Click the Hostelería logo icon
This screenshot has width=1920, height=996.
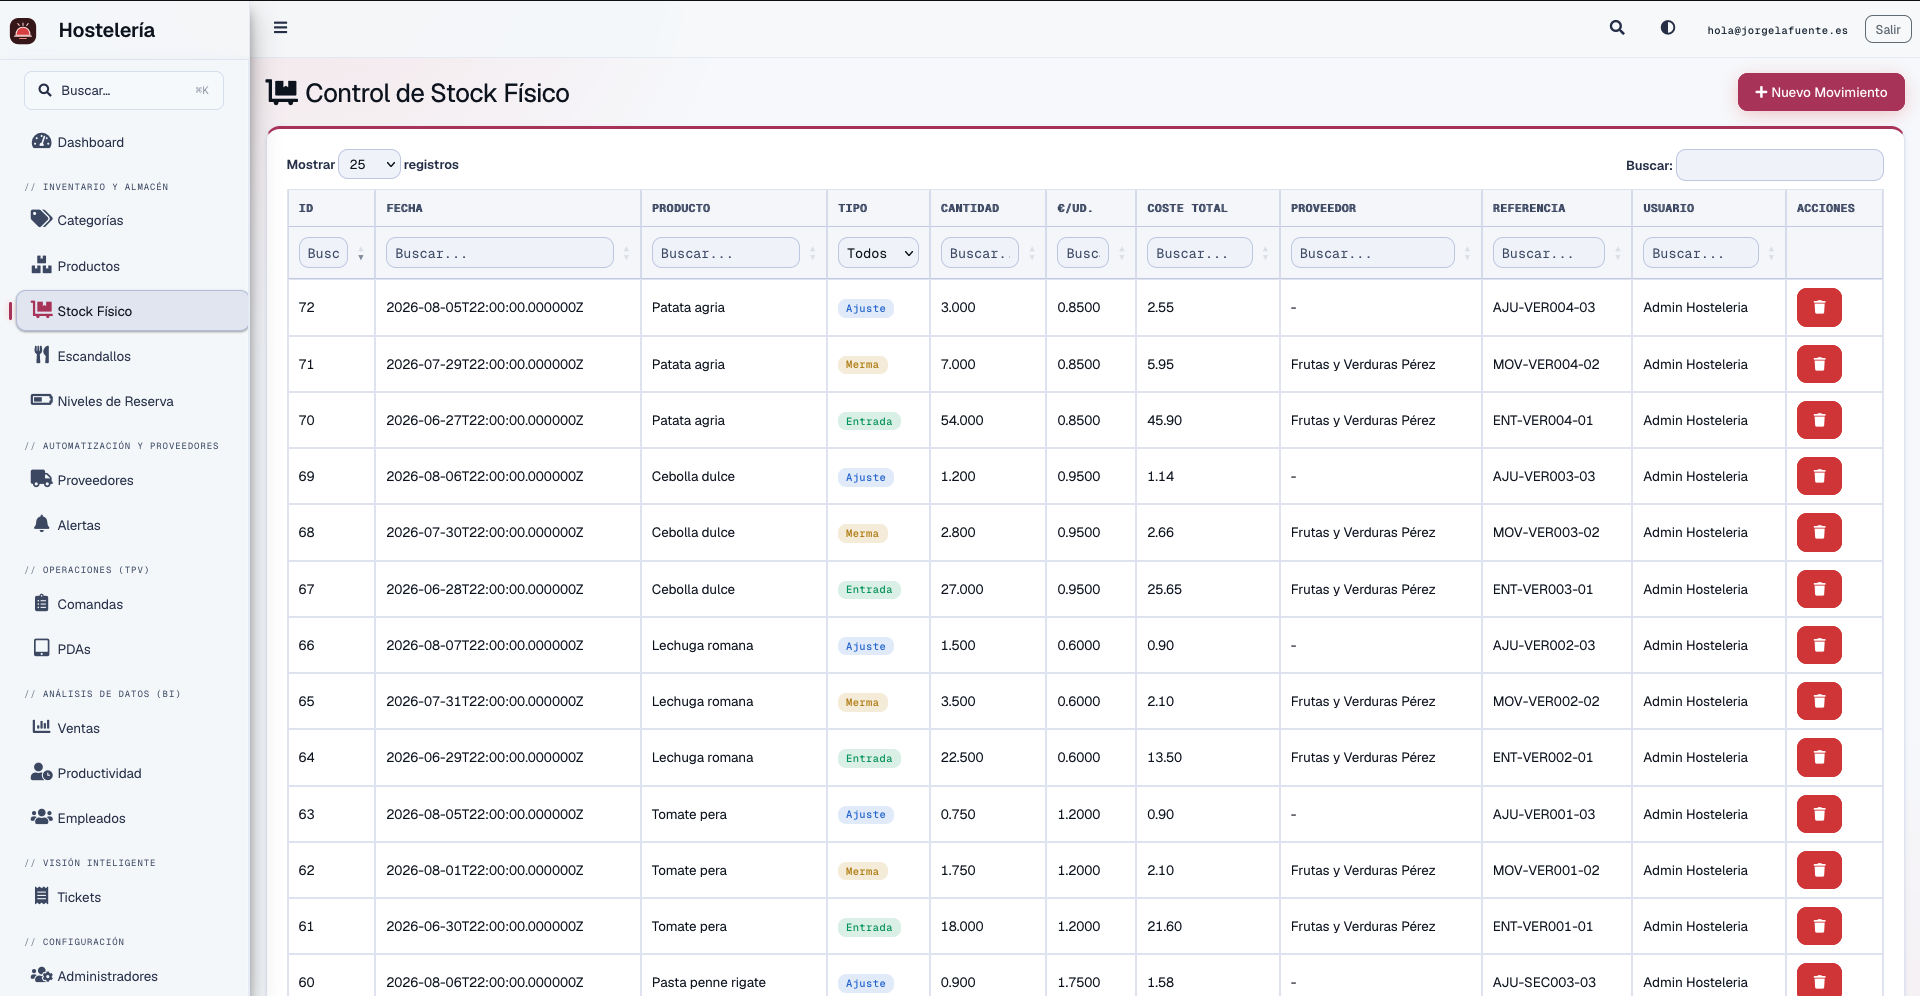point(23,31)
